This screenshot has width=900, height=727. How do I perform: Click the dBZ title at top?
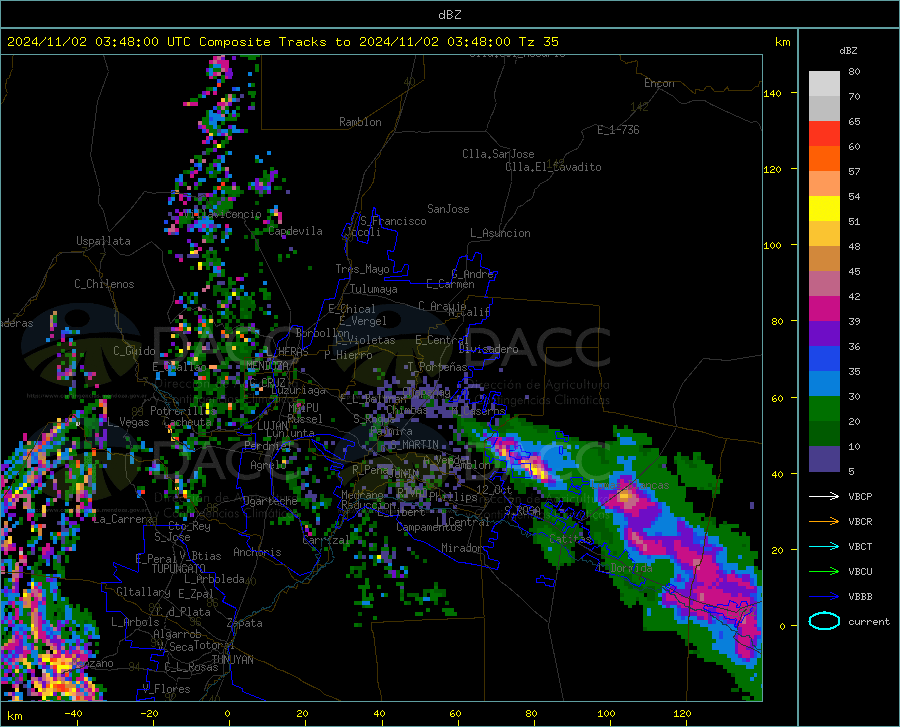coord(449,15)
